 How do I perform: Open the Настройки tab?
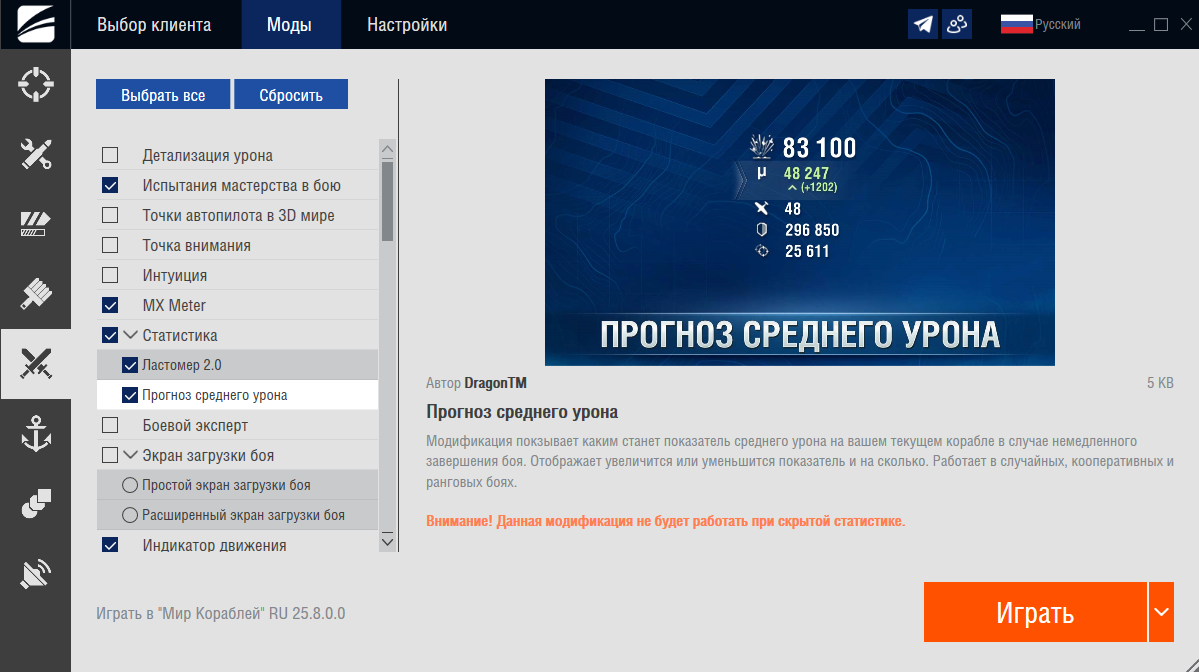407,24
